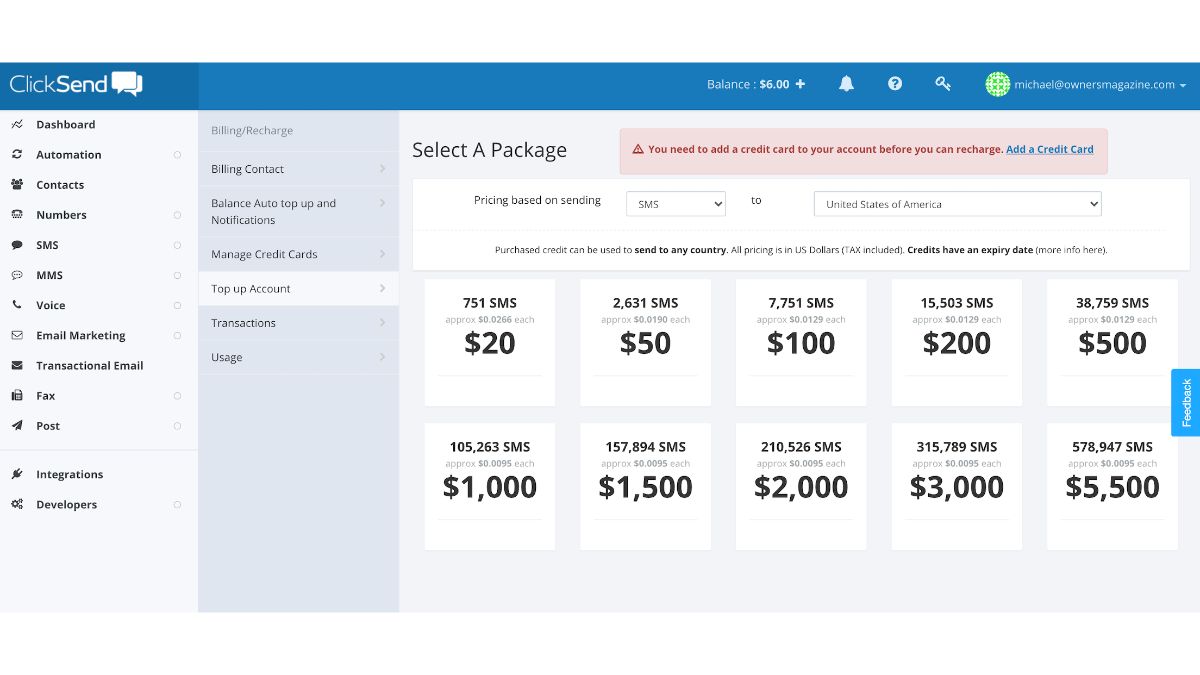Open the michael@ownersmagazine.com account menu
Screen dimensions: 1200x675
pos(1086,85)
